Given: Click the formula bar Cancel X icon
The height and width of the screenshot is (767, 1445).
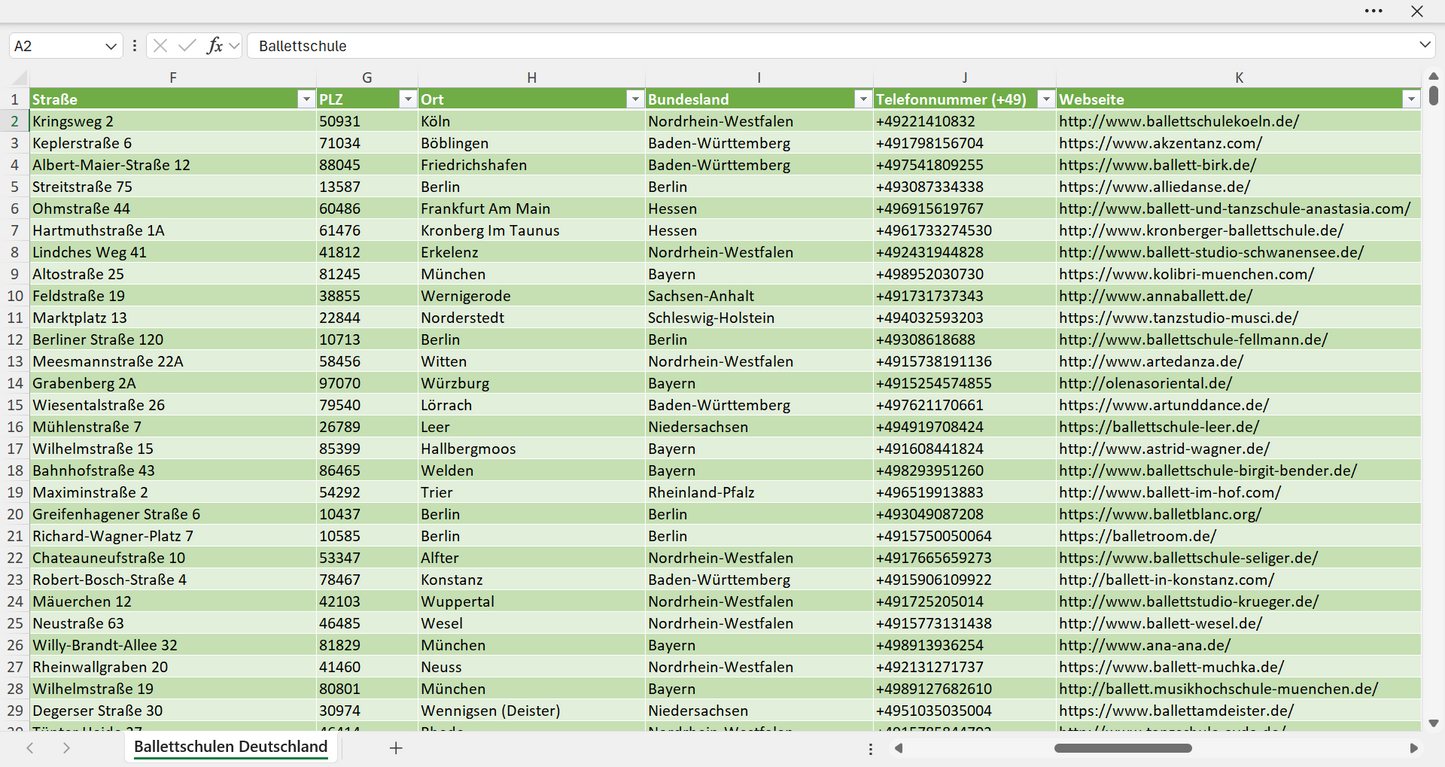Looking at the screenshot, I should (x=160, y=46).
